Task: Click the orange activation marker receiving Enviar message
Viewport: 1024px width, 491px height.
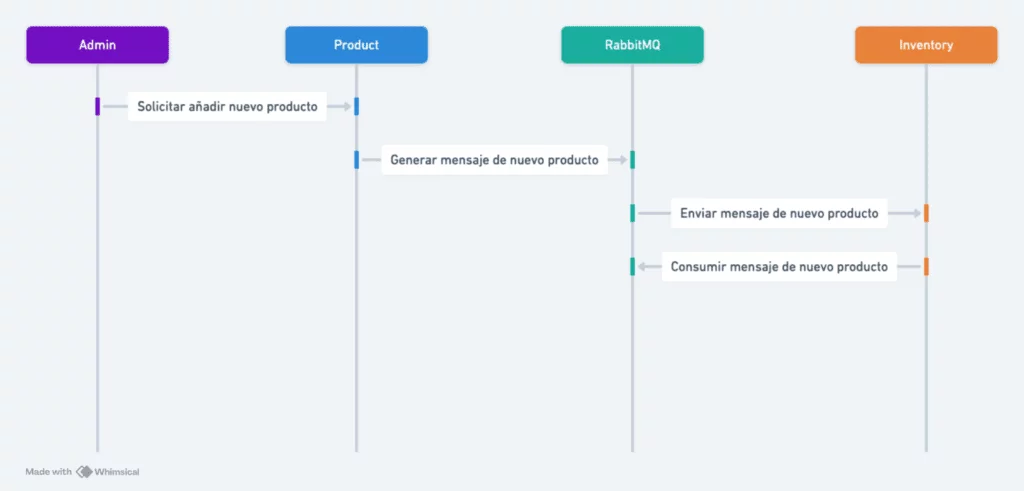Action: point(926,214)
